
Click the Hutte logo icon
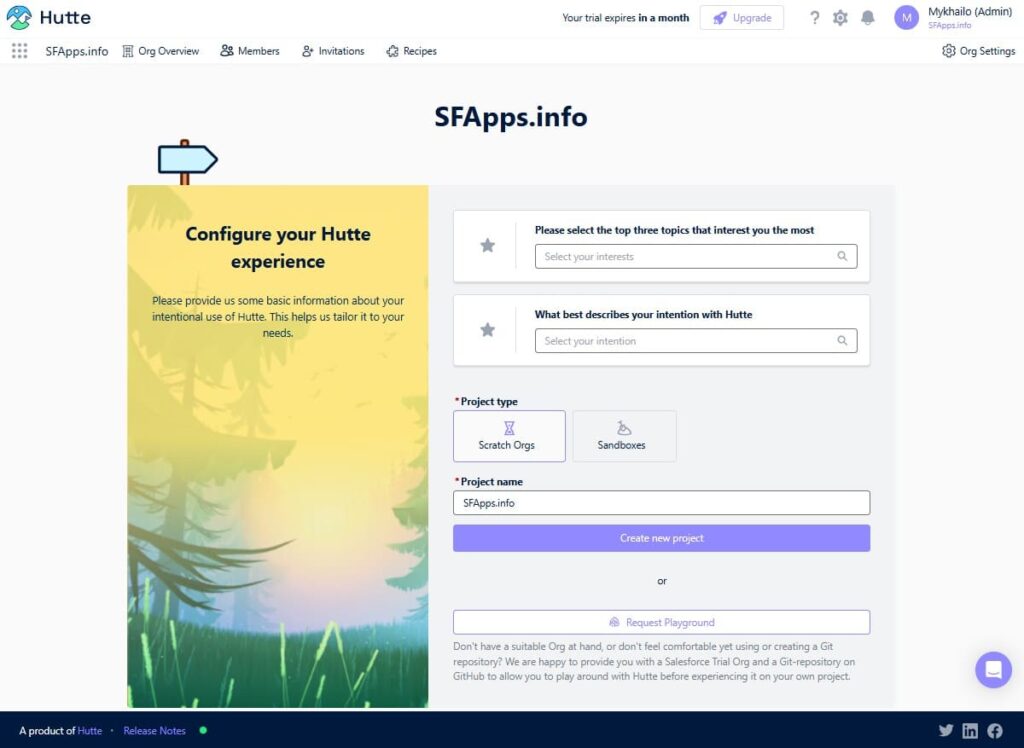19,18
